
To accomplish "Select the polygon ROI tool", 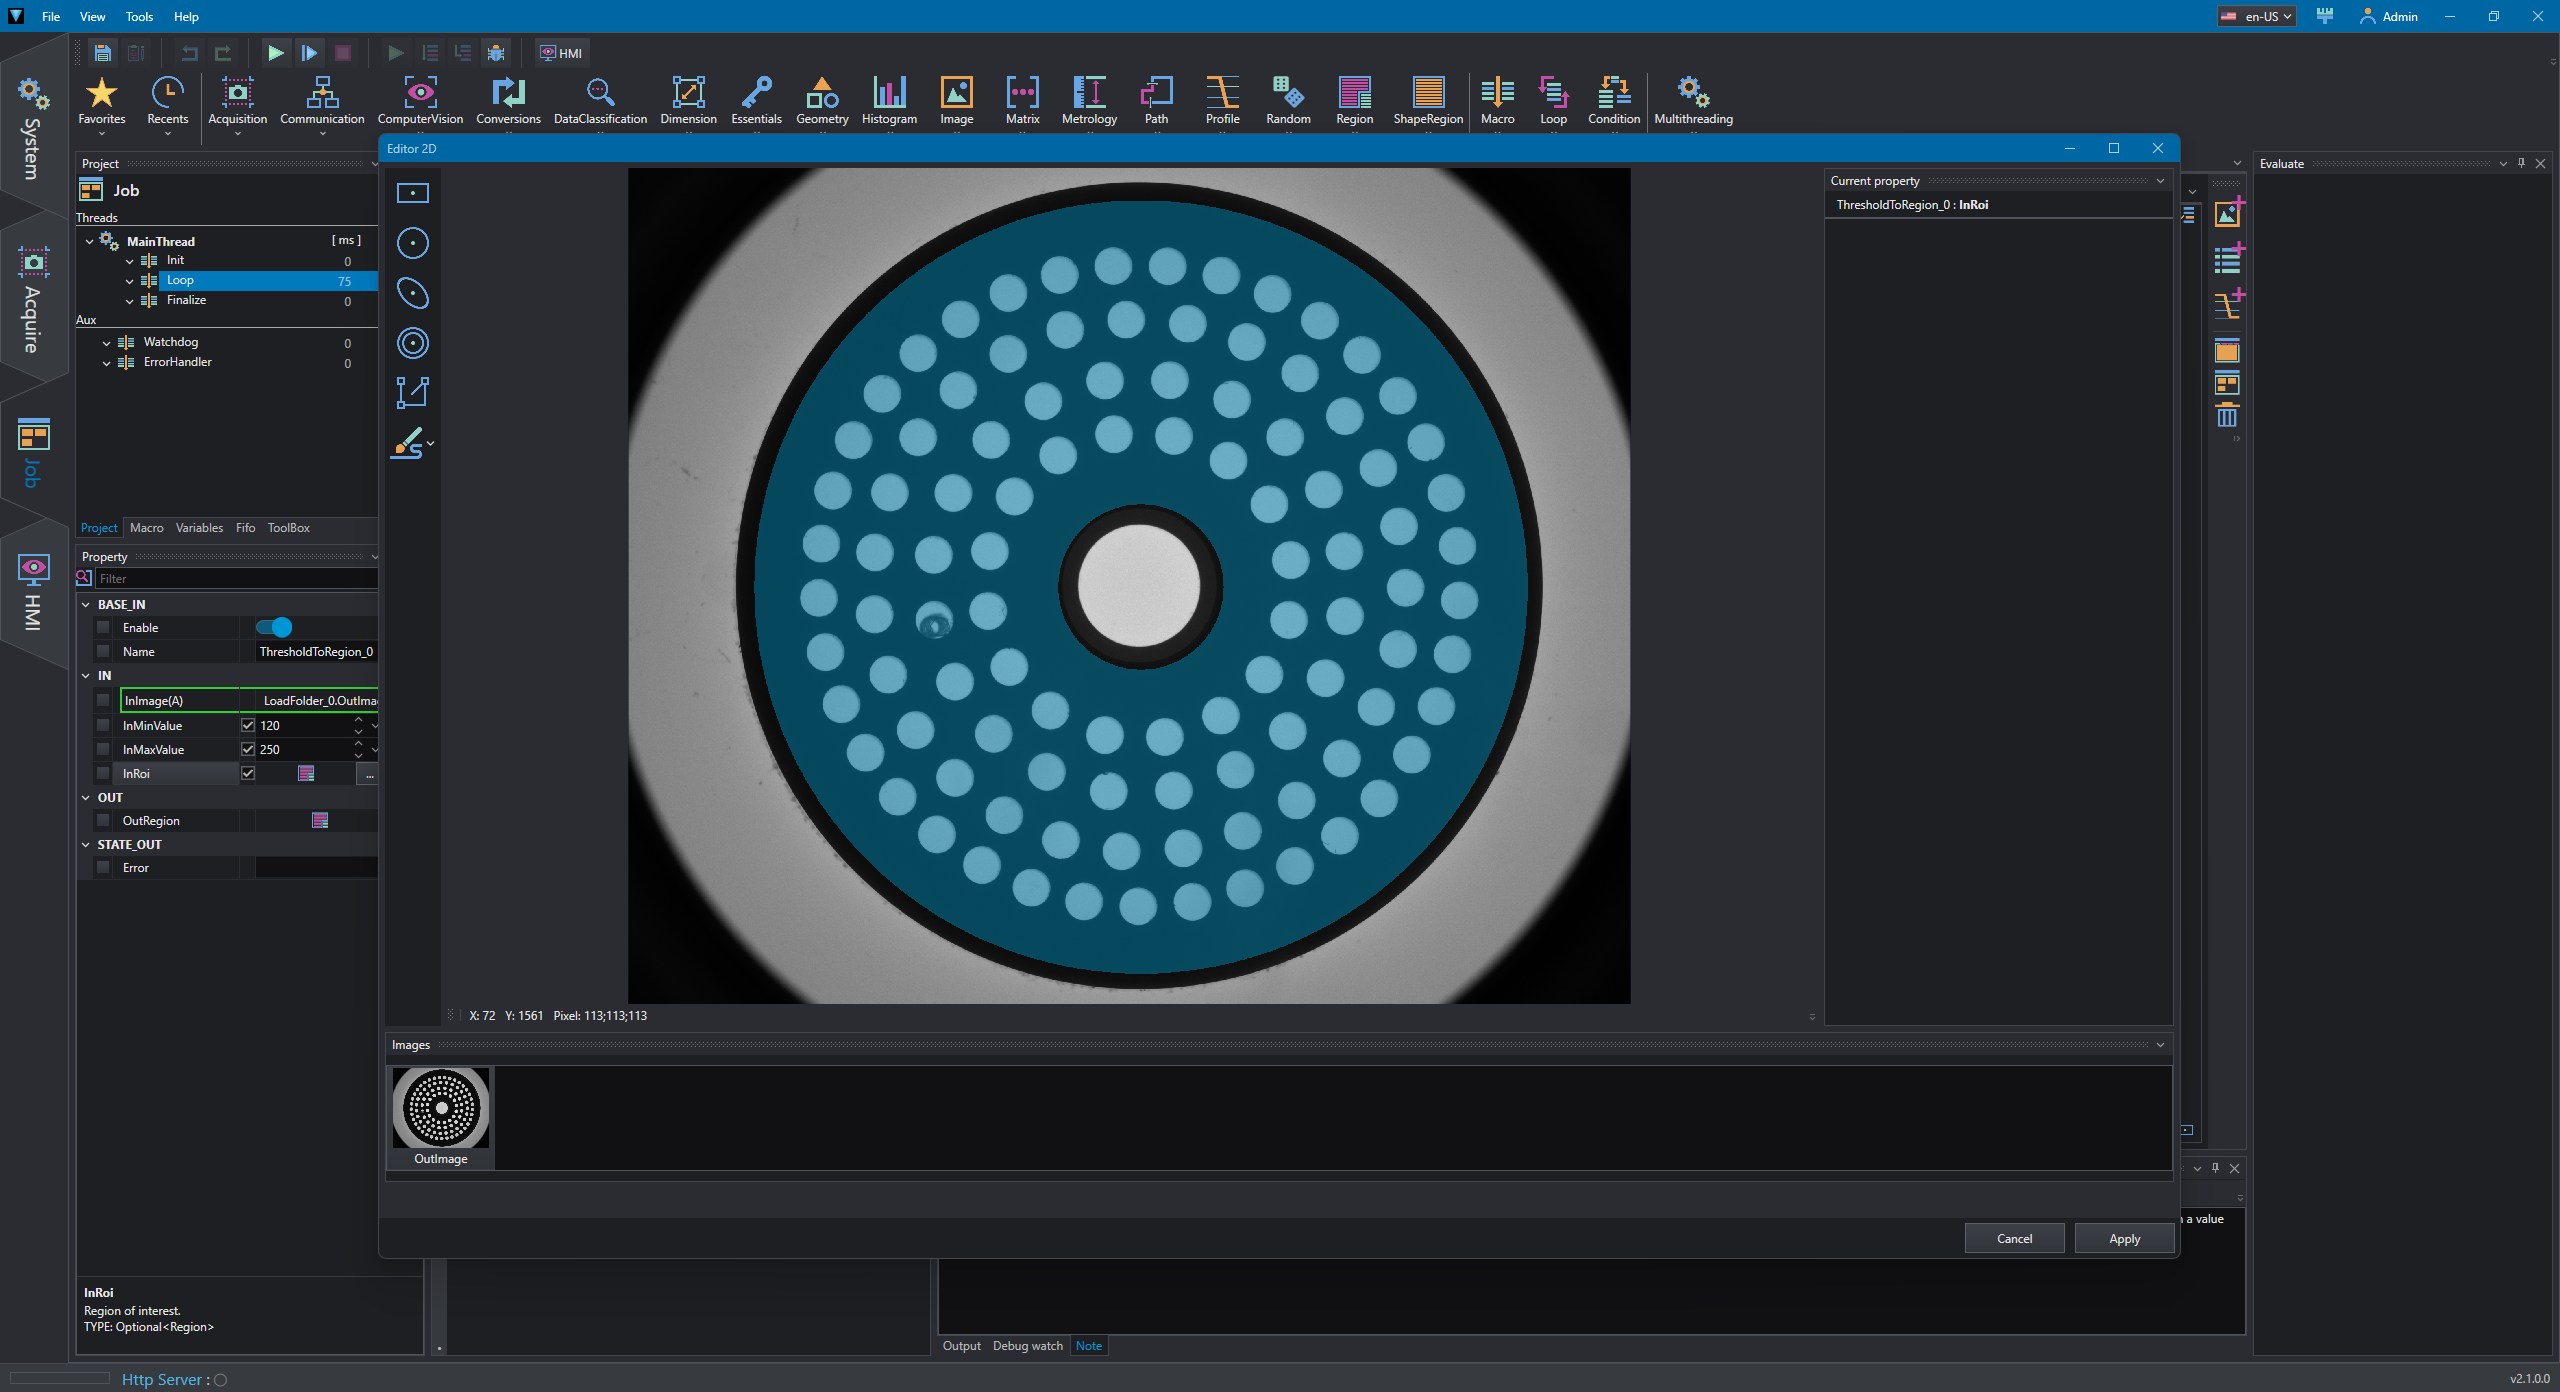I will (x=412, y=392).
